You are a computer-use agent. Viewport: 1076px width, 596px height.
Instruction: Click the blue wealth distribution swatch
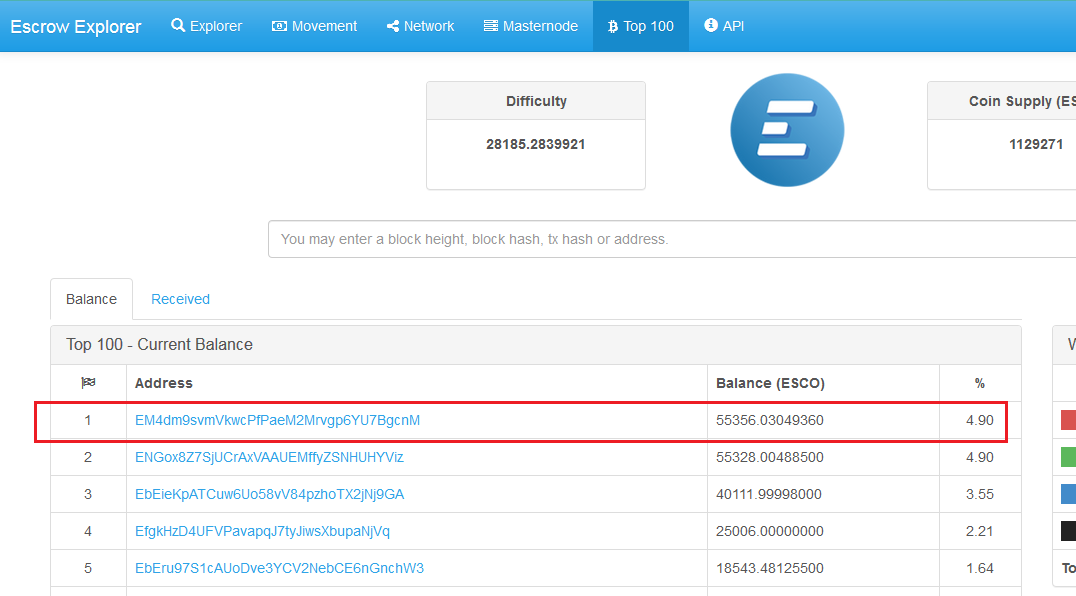[x=1068, y=494]
